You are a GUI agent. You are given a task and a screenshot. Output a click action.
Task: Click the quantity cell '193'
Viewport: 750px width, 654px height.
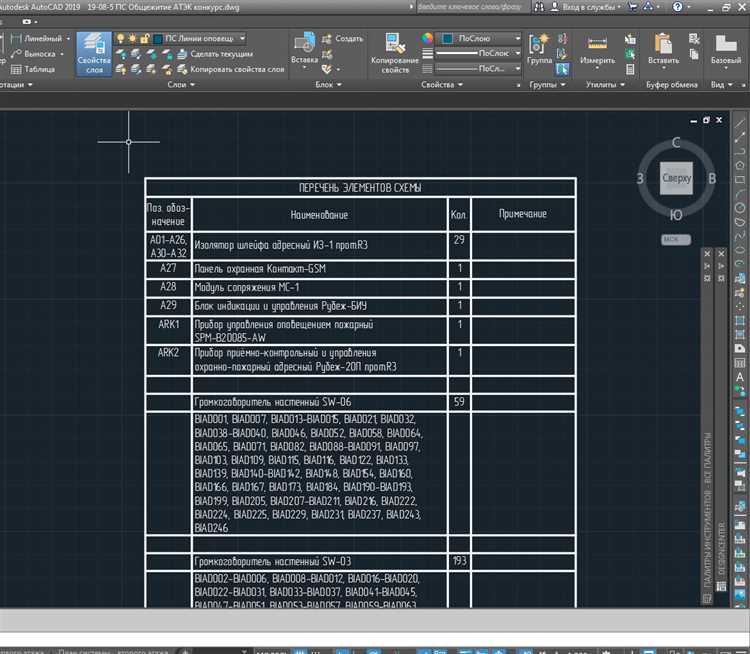[459, 561]
